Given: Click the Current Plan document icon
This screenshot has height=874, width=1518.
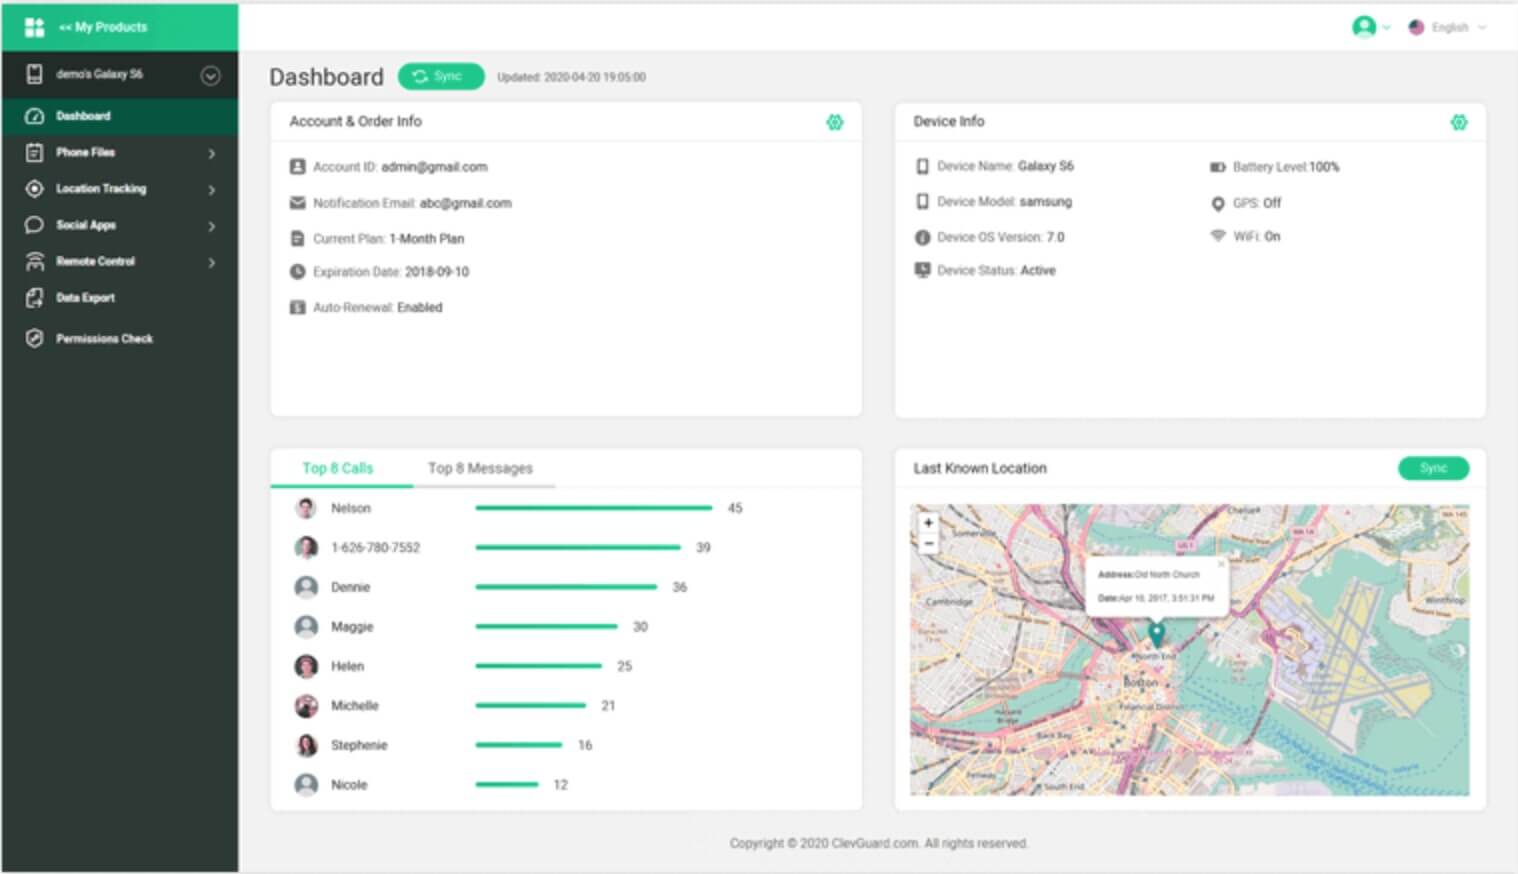Looking at the screenshot, I should click(297, 239).
